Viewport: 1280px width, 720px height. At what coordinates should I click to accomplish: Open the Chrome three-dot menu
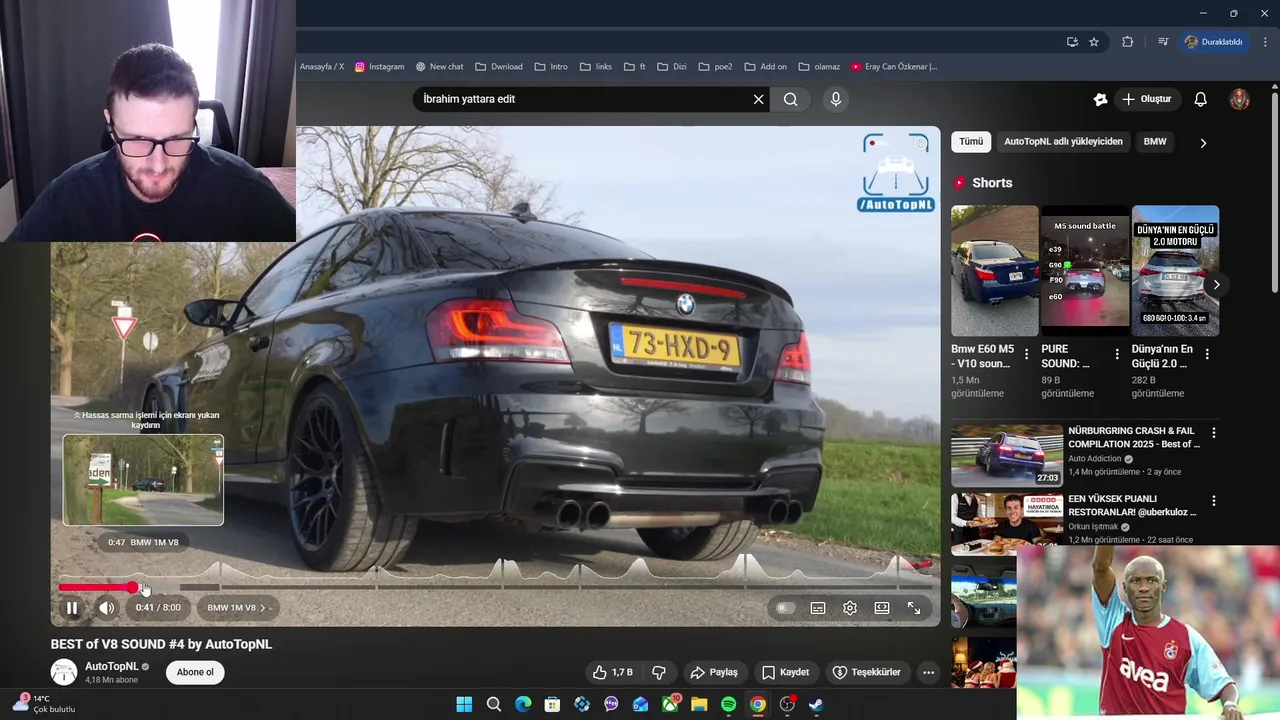[1266, 42]
